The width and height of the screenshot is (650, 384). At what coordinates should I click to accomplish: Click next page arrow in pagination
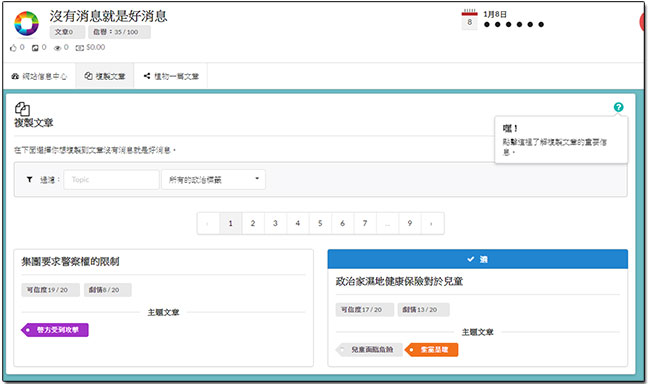click(x=432, y=224)
